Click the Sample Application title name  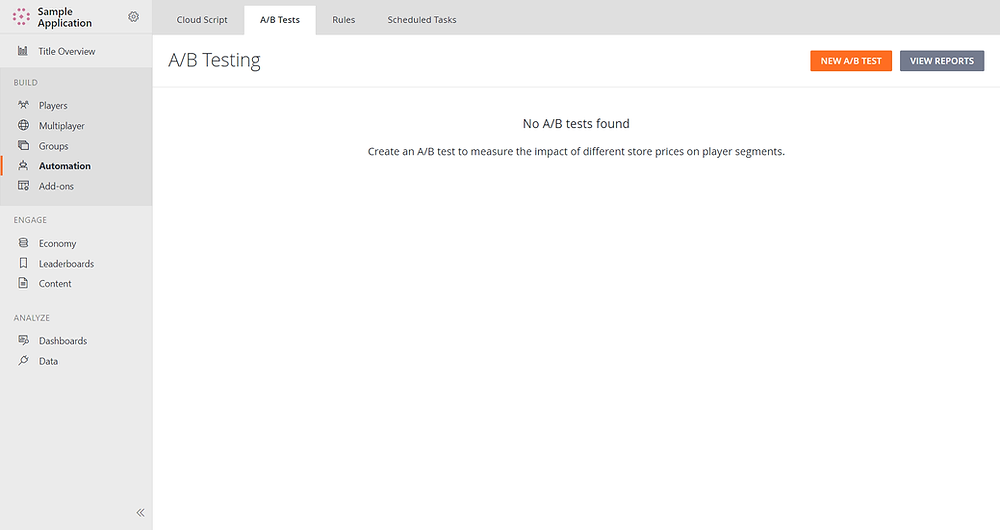pos(64,17)
